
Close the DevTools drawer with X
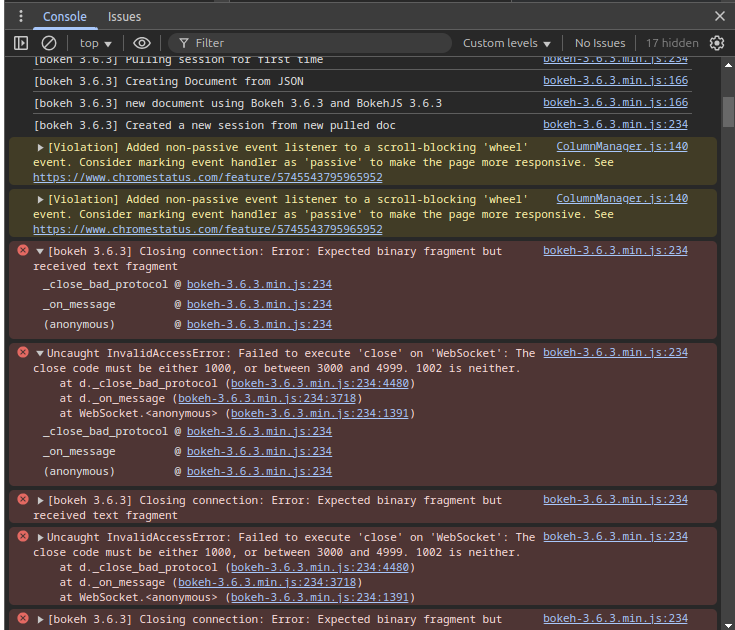click(720, 16)
